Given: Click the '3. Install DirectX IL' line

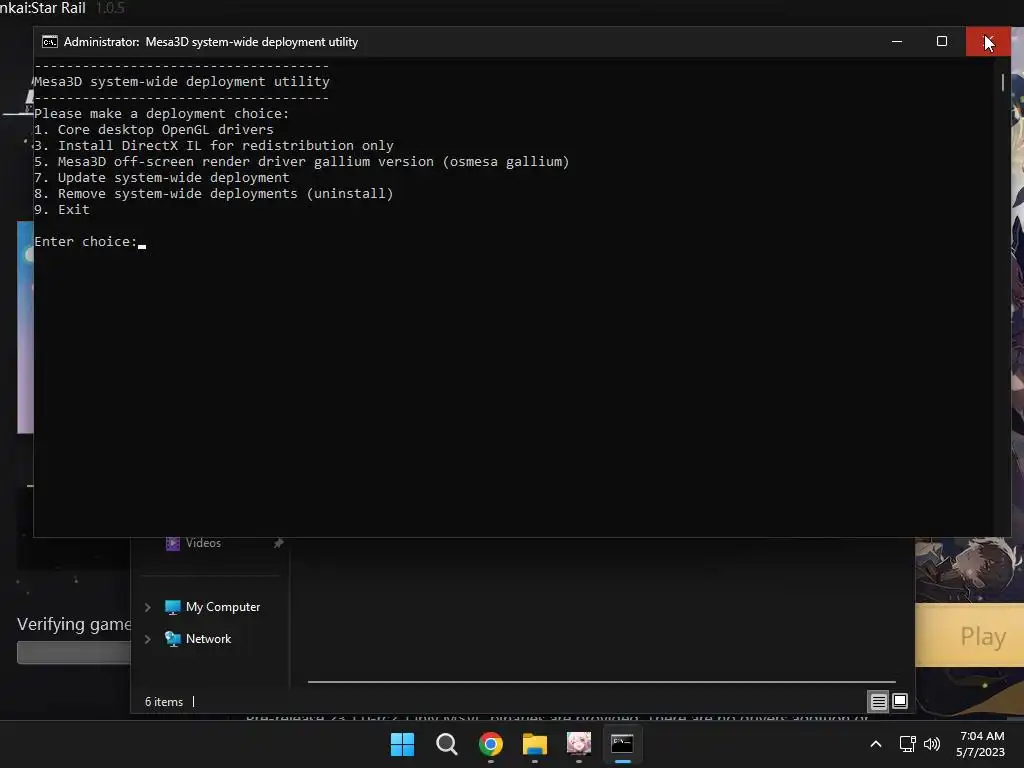Looking at the screenshot, I should 214,146.
